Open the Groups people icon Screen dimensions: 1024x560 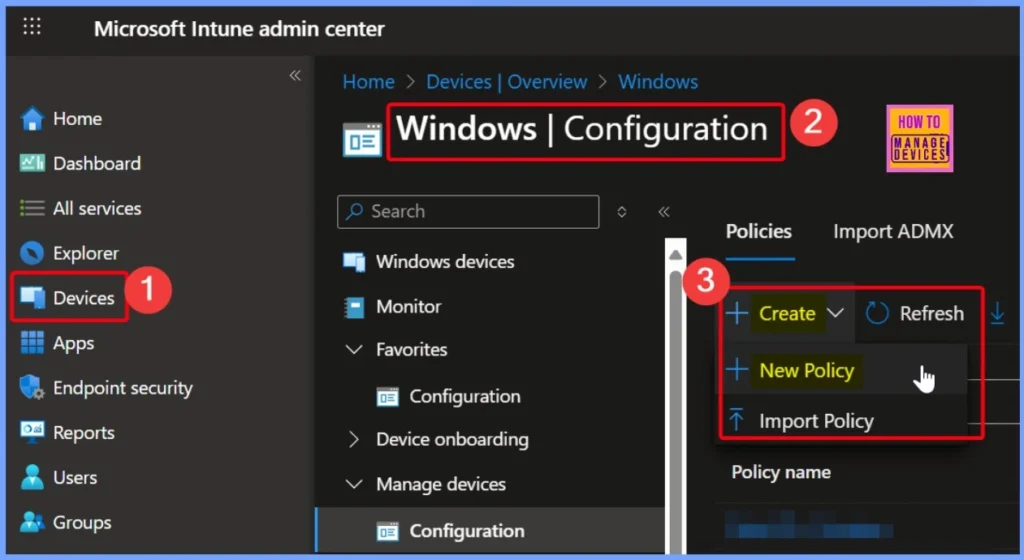(x=31, y=521)
